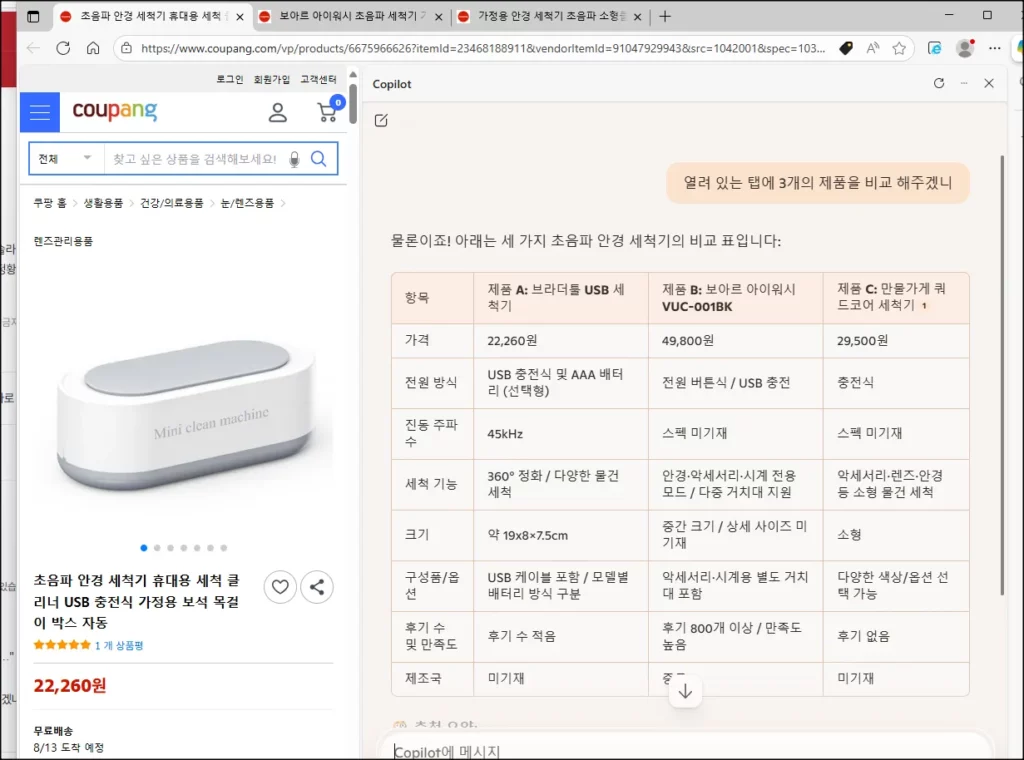Select the last product image dot
The image size is (1024, 760).
tap(223, 548)
